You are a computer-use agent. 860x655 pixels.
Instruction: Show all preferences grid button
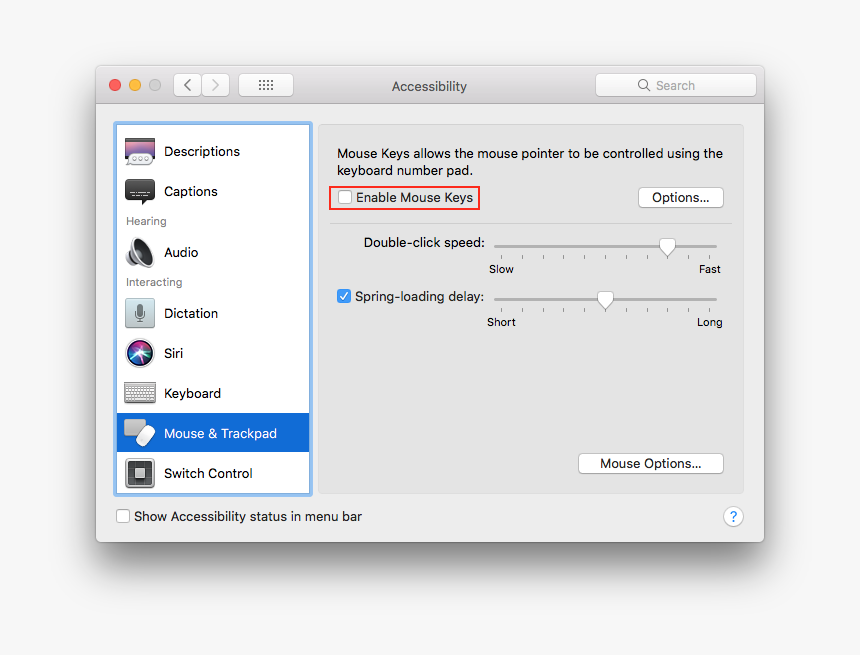click(266, 85)
